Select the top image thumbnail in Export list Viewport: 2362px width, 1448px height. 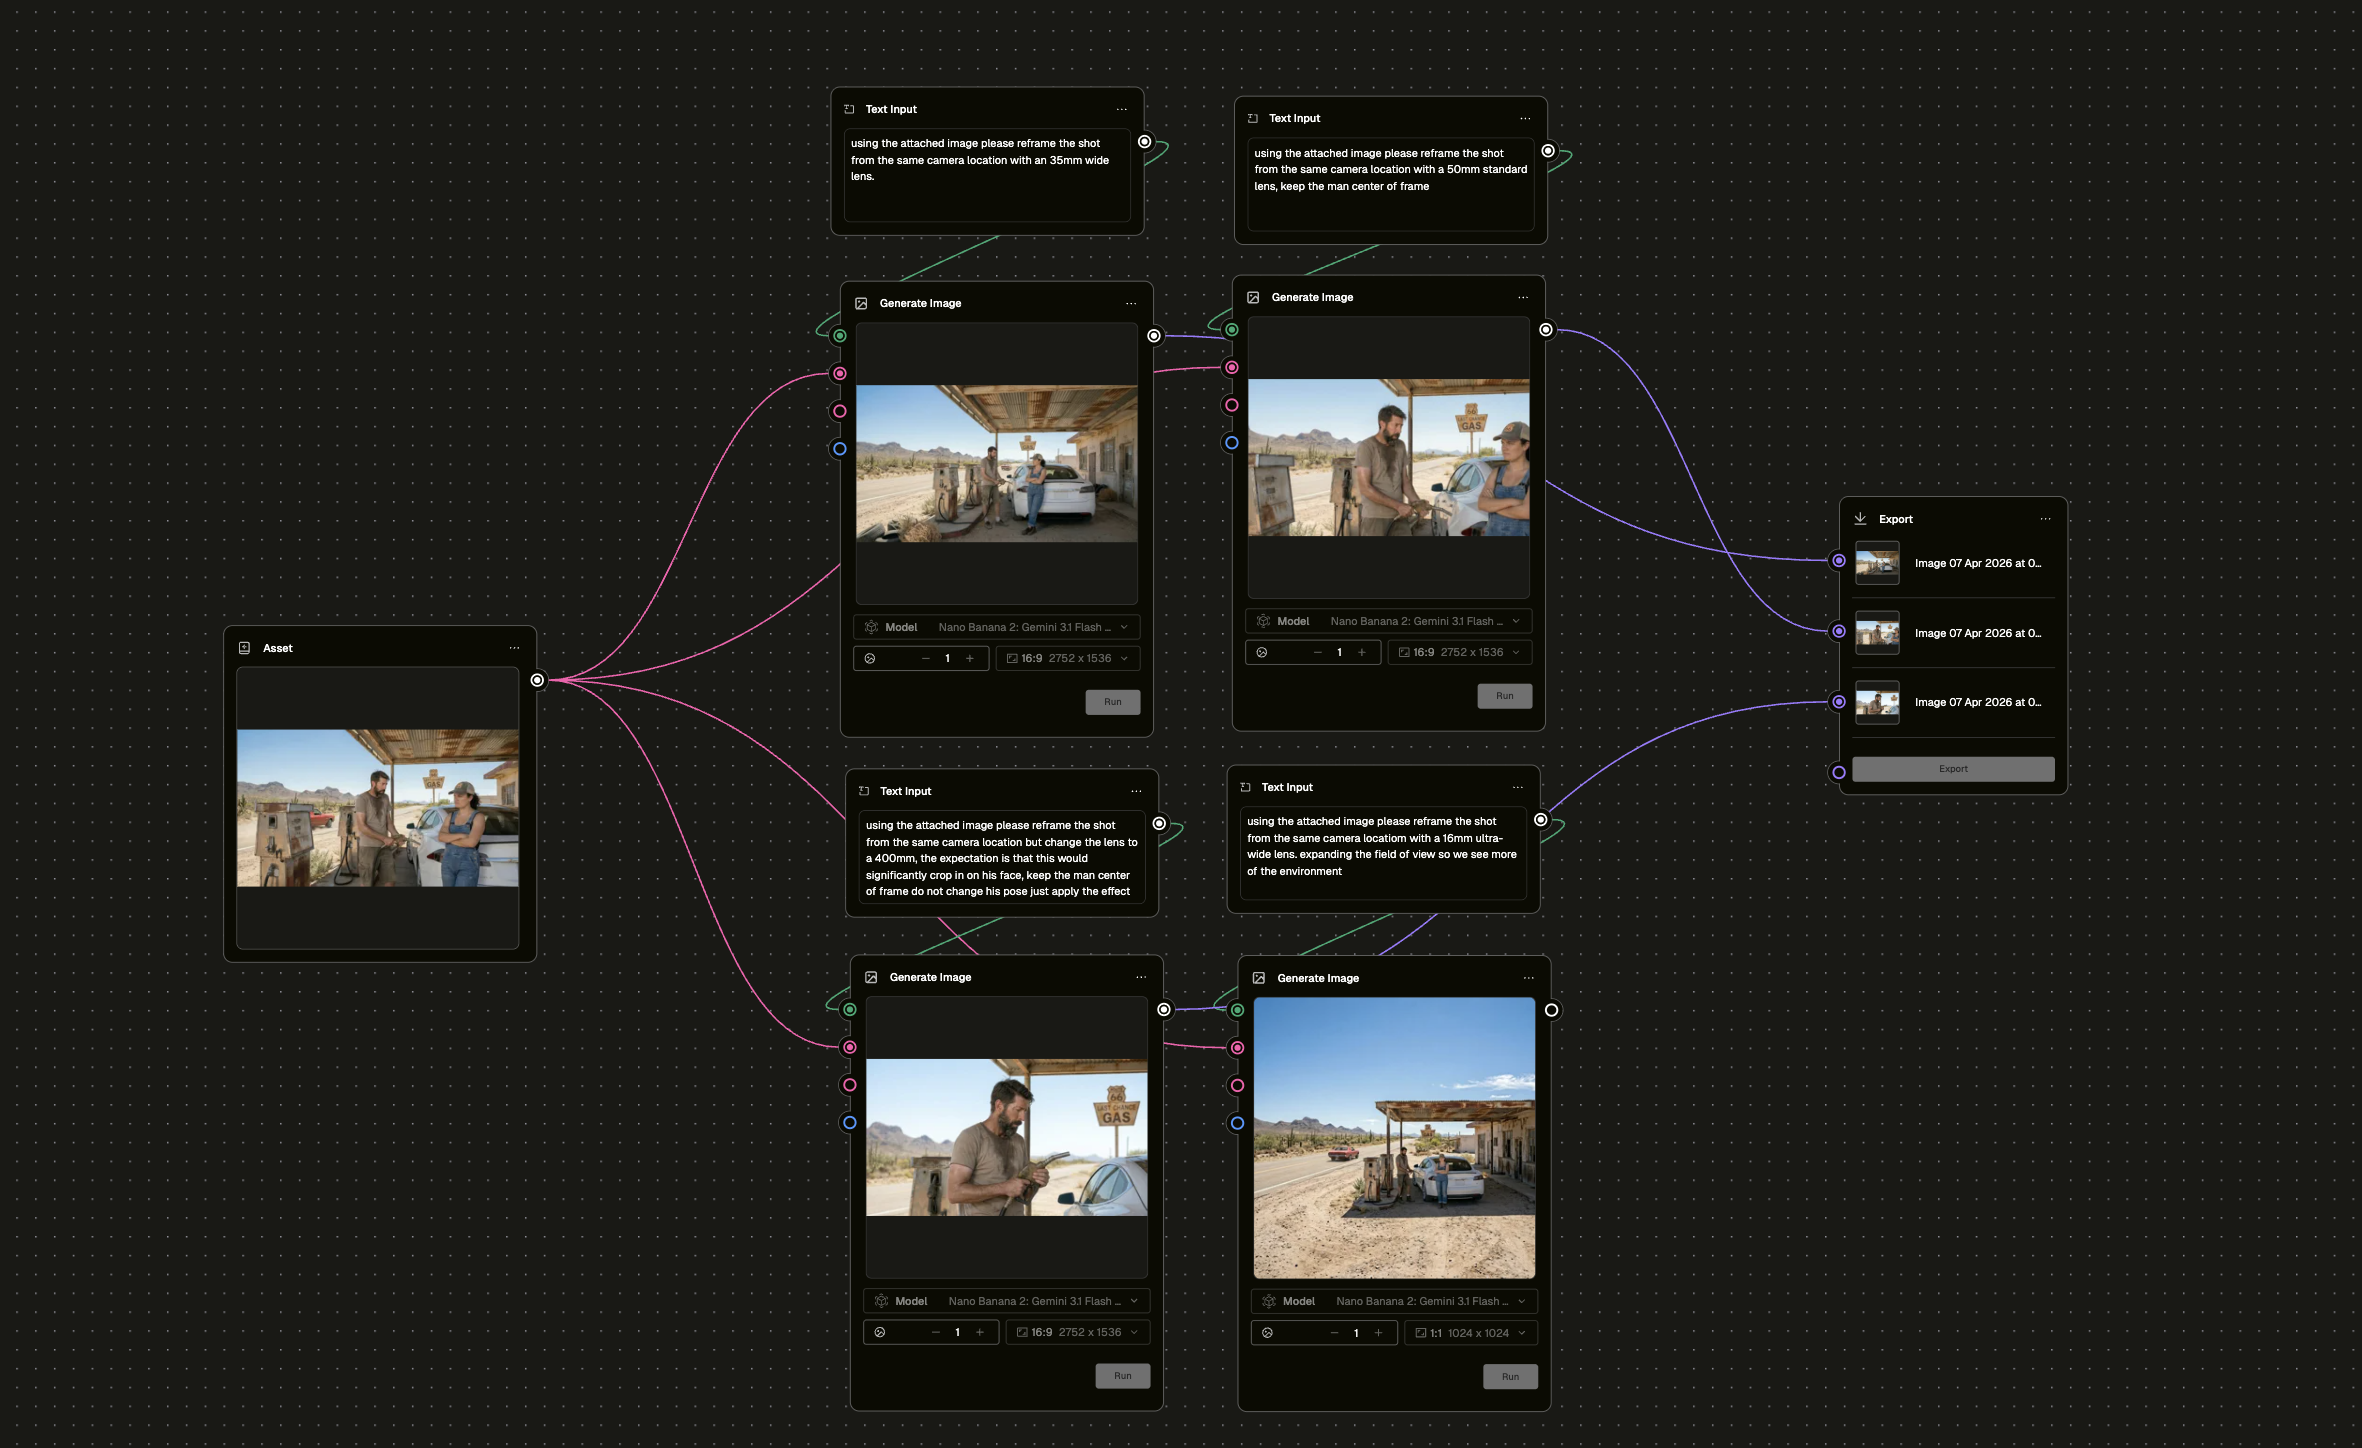(1877, 563)
